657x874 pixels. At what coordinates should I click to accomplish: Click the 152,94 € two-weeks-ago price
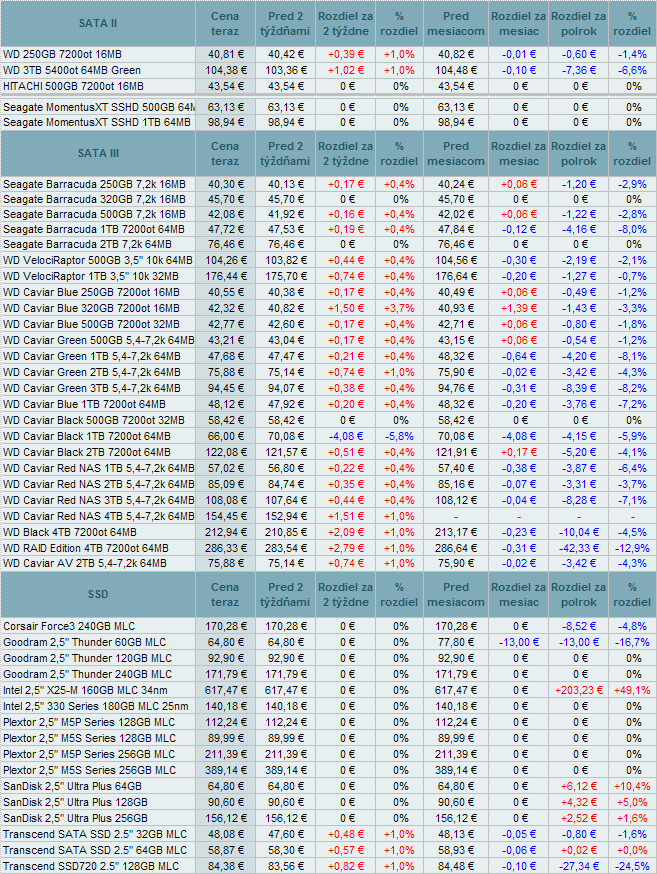pyautogui.click(x=285, y=516)
